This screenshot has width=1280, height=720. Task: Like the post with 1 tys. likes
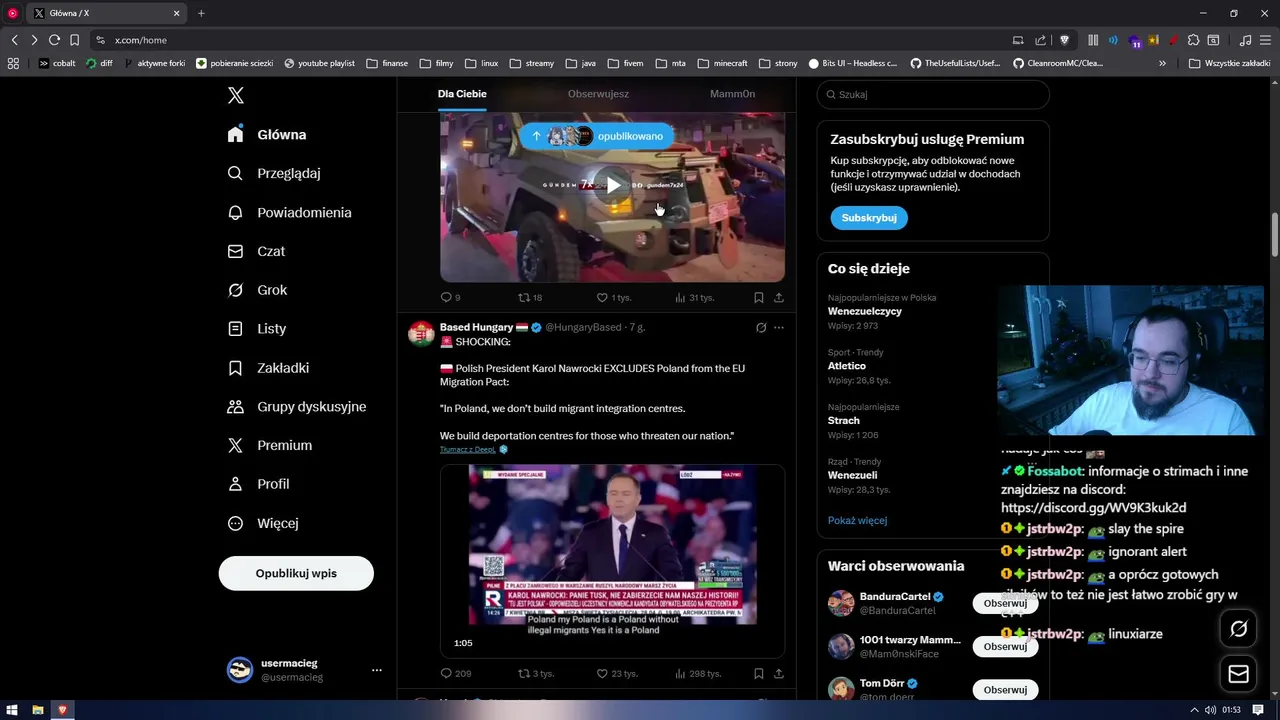614,297
